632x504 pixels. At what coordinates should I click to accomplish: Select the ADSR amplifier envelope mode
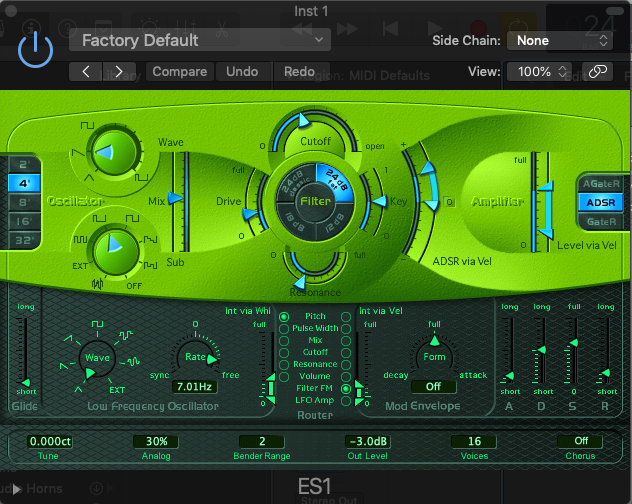pyautogui.click(x=601, y=202)
